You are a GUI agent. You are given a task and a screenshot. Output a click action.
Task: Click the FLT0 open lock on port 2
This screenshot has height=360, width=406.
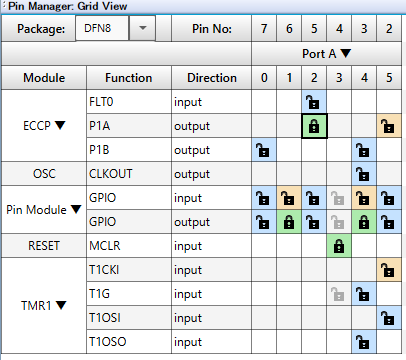[x=314, y=102]
